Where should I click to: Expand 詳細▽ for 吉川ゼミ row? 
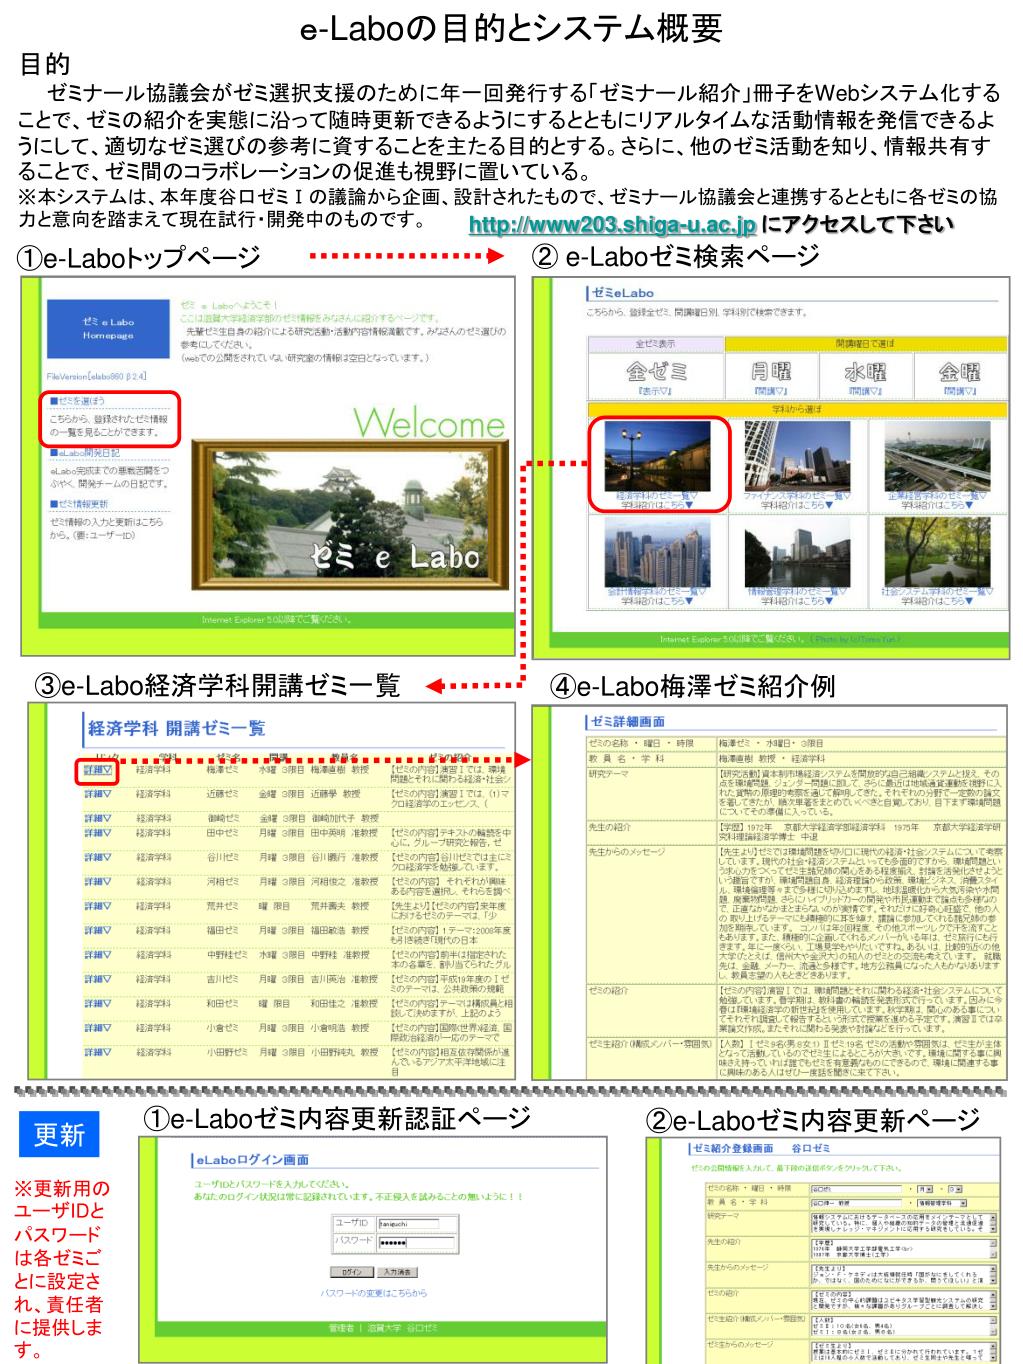point(97,979)
